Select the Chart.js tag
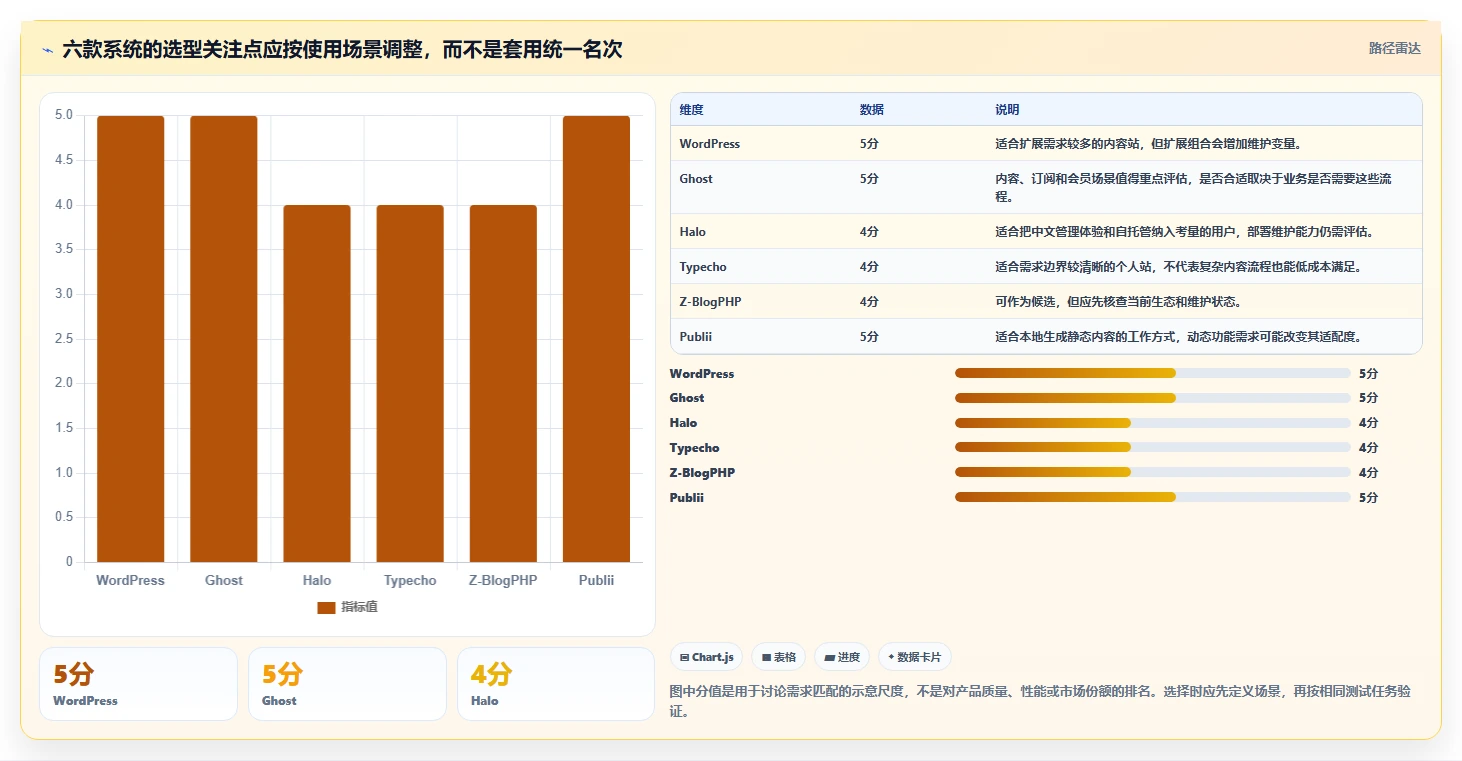The image size is (1462, 761). click(x=707, y=657)
